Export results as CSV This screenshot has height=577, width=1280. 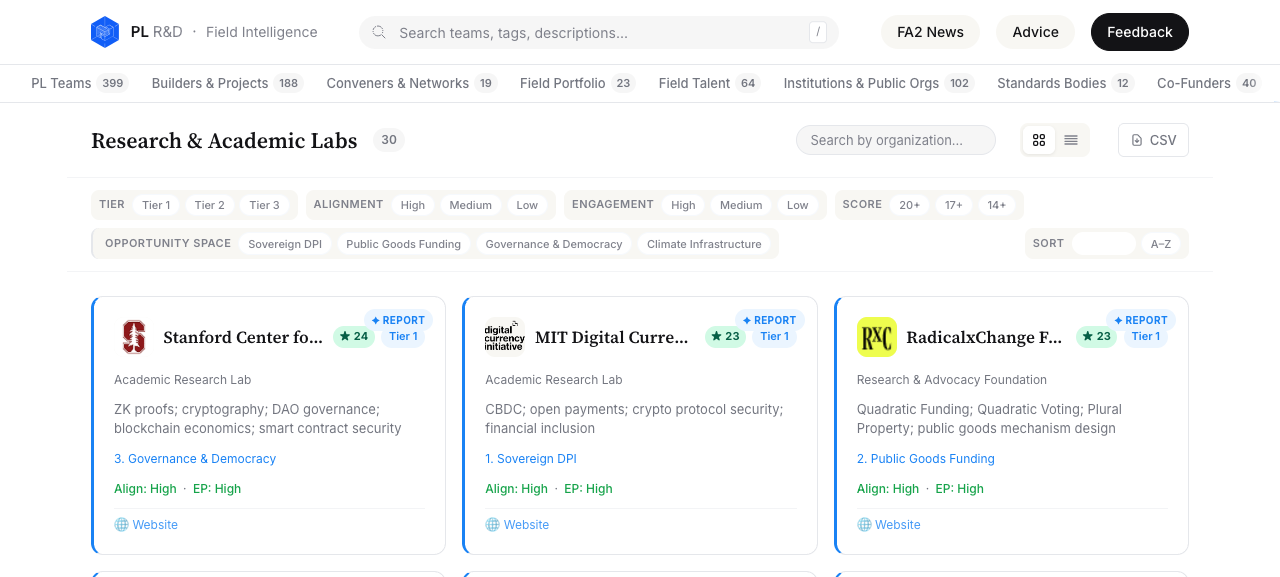pyautogui.click(x=1153, y=140)
